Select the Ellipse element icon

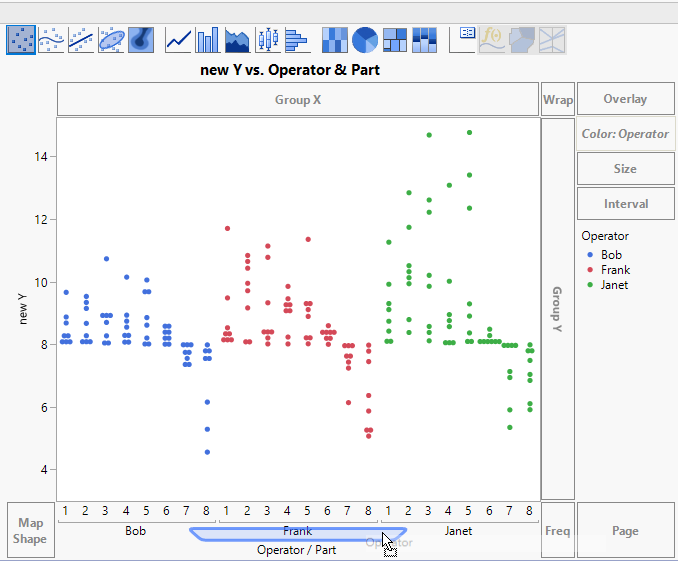click(x=111, y=40)
